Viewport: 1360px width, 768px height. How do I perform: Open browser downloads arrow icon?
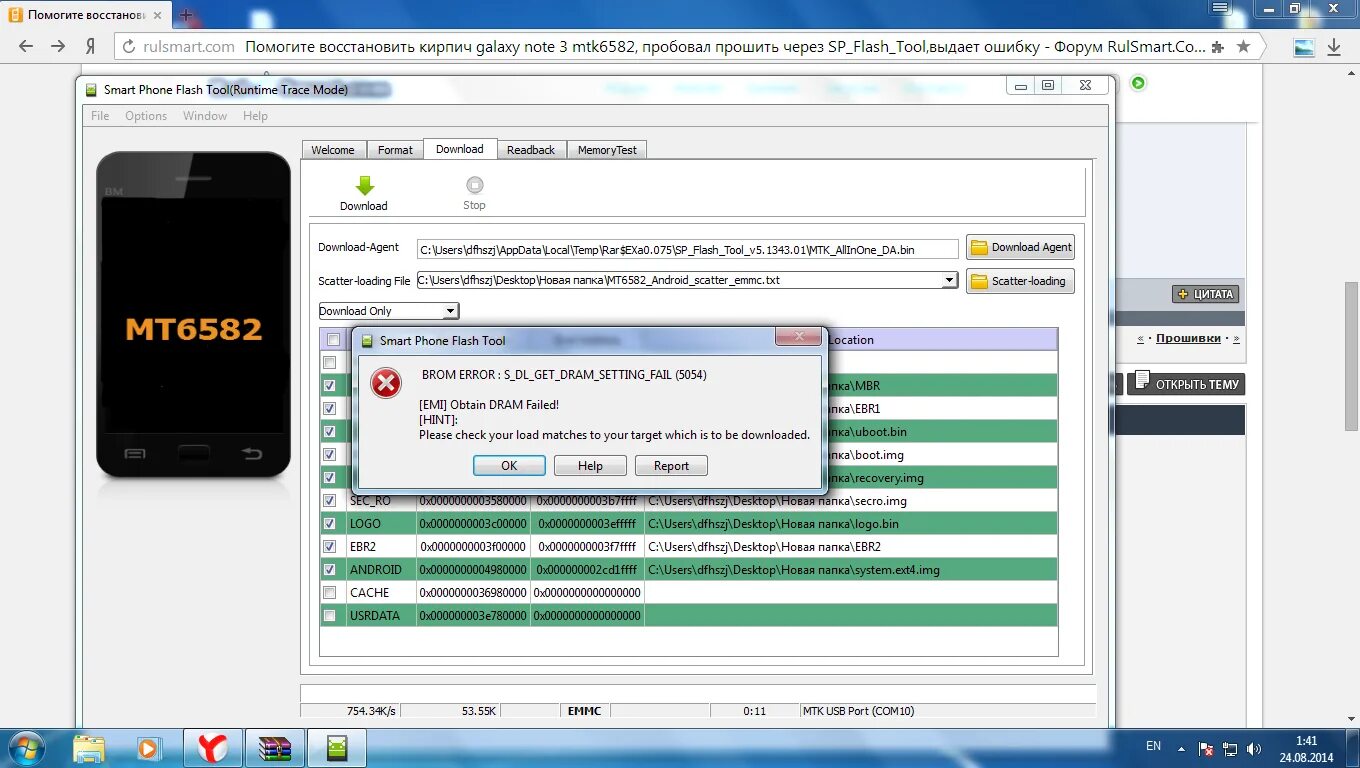(1334, 47)
